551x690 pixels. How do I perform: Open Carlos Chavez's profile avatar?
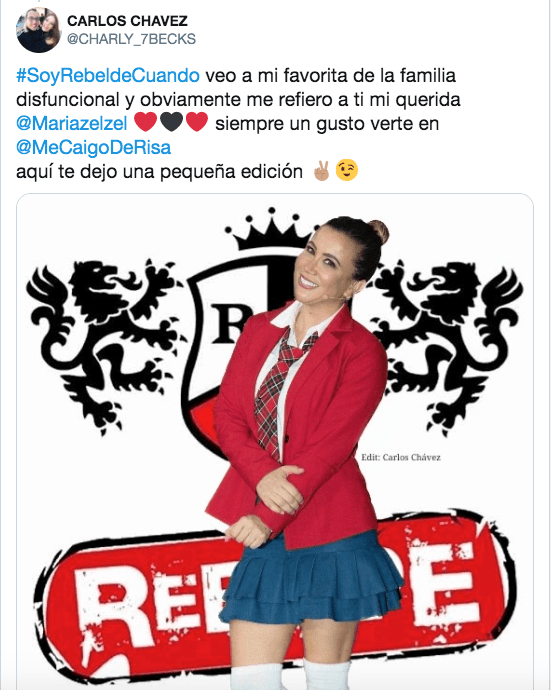click(x=39, y=30)
